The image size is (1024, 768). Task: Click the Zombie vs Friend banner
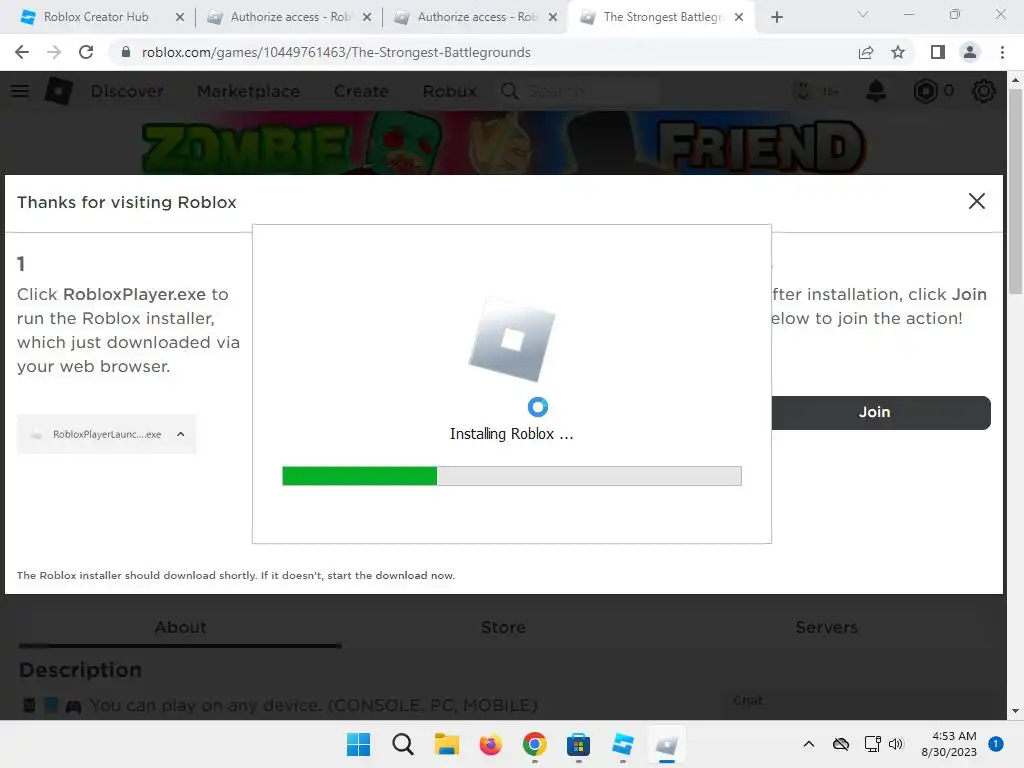tap(504, 143)
